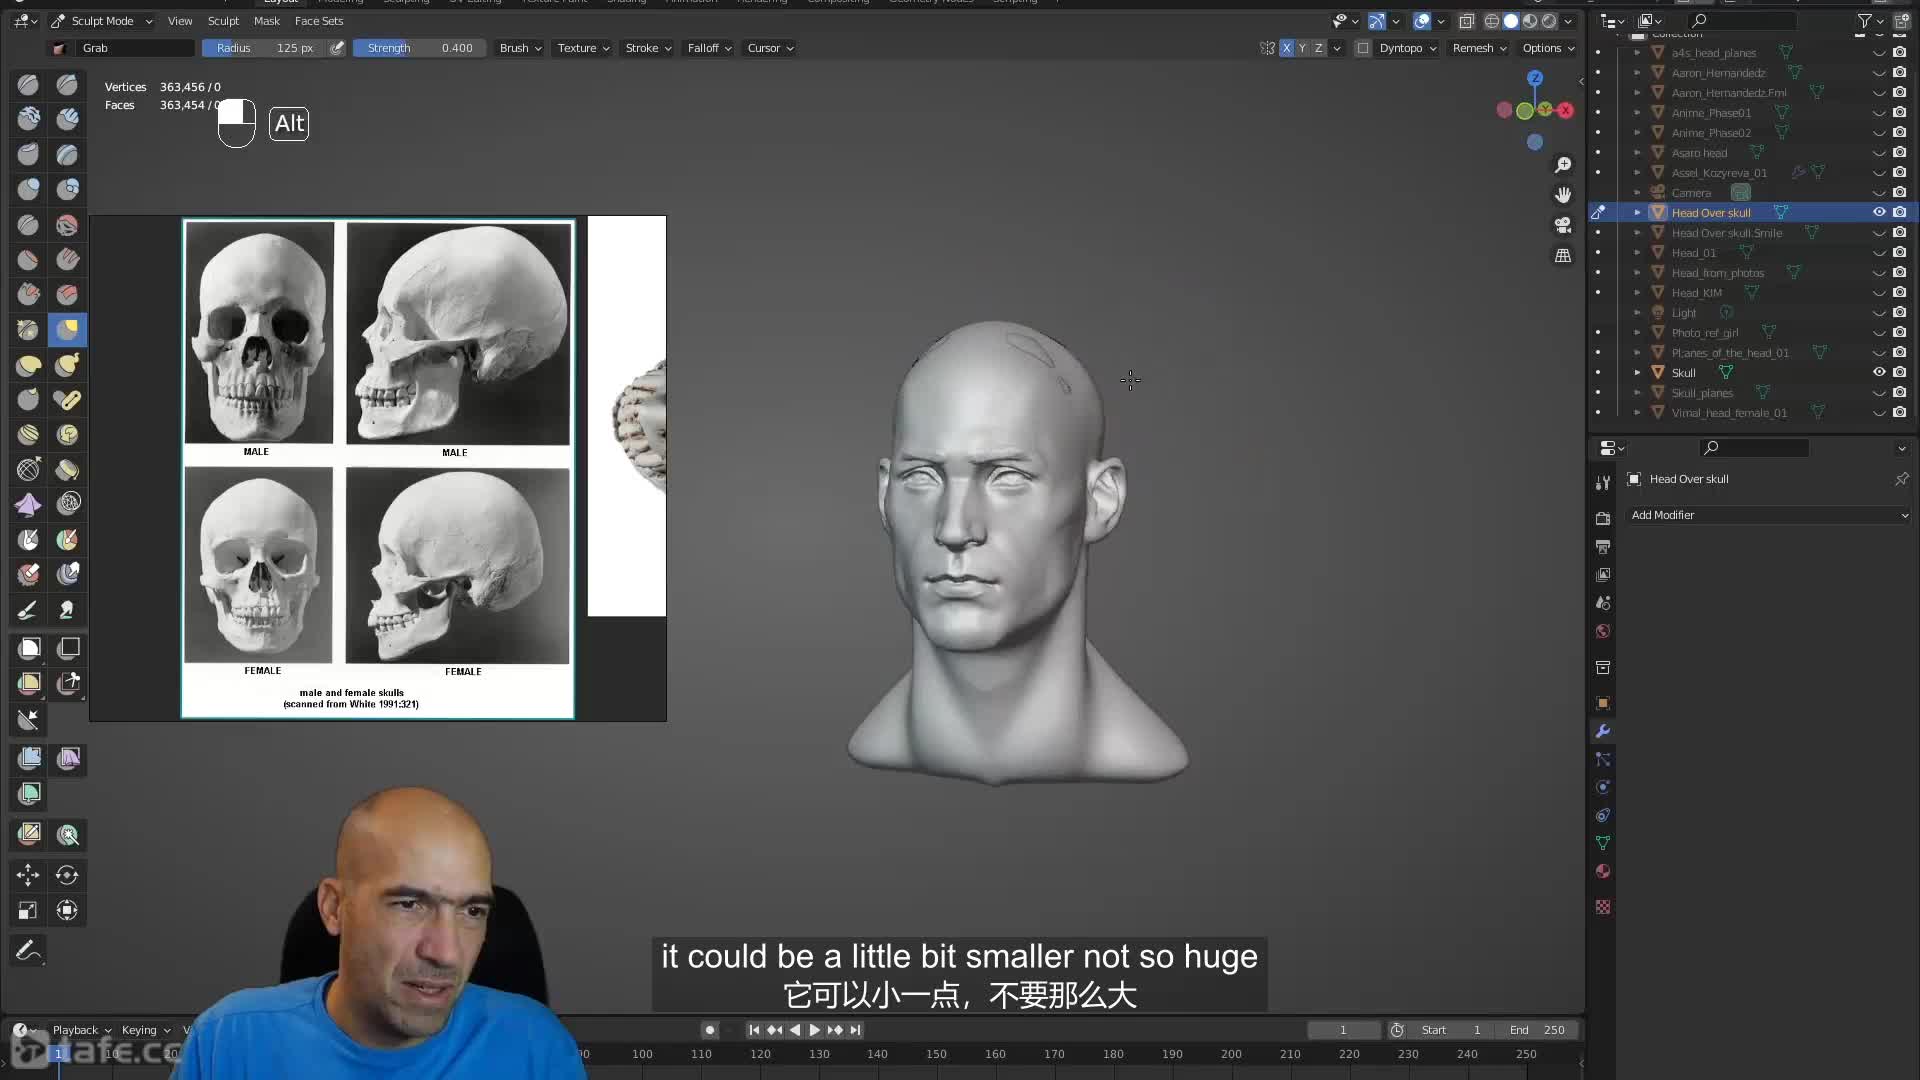Open the Render properties tab icon
Viewport: 1920px width, 1080px height.
[x=1603, y=518]
